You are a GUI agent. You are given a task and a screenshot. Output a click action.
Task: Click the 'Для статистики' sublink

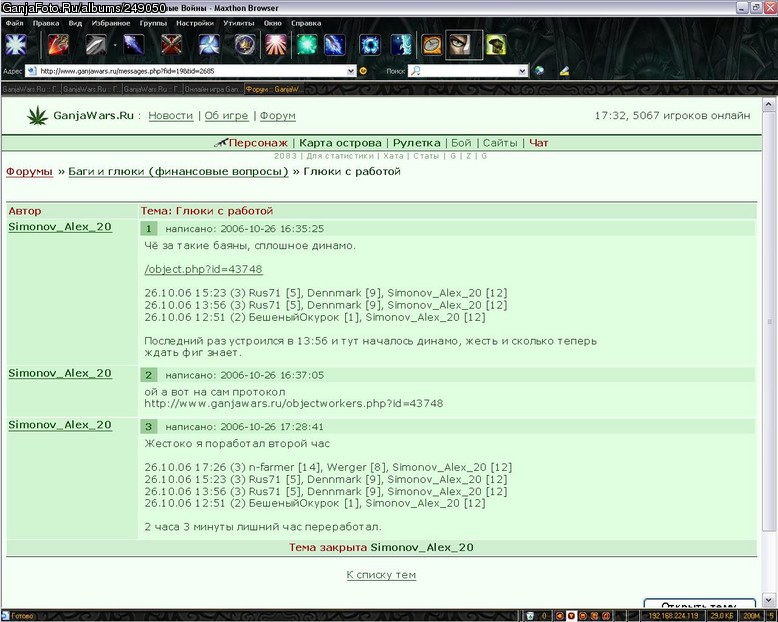[340, 156]
